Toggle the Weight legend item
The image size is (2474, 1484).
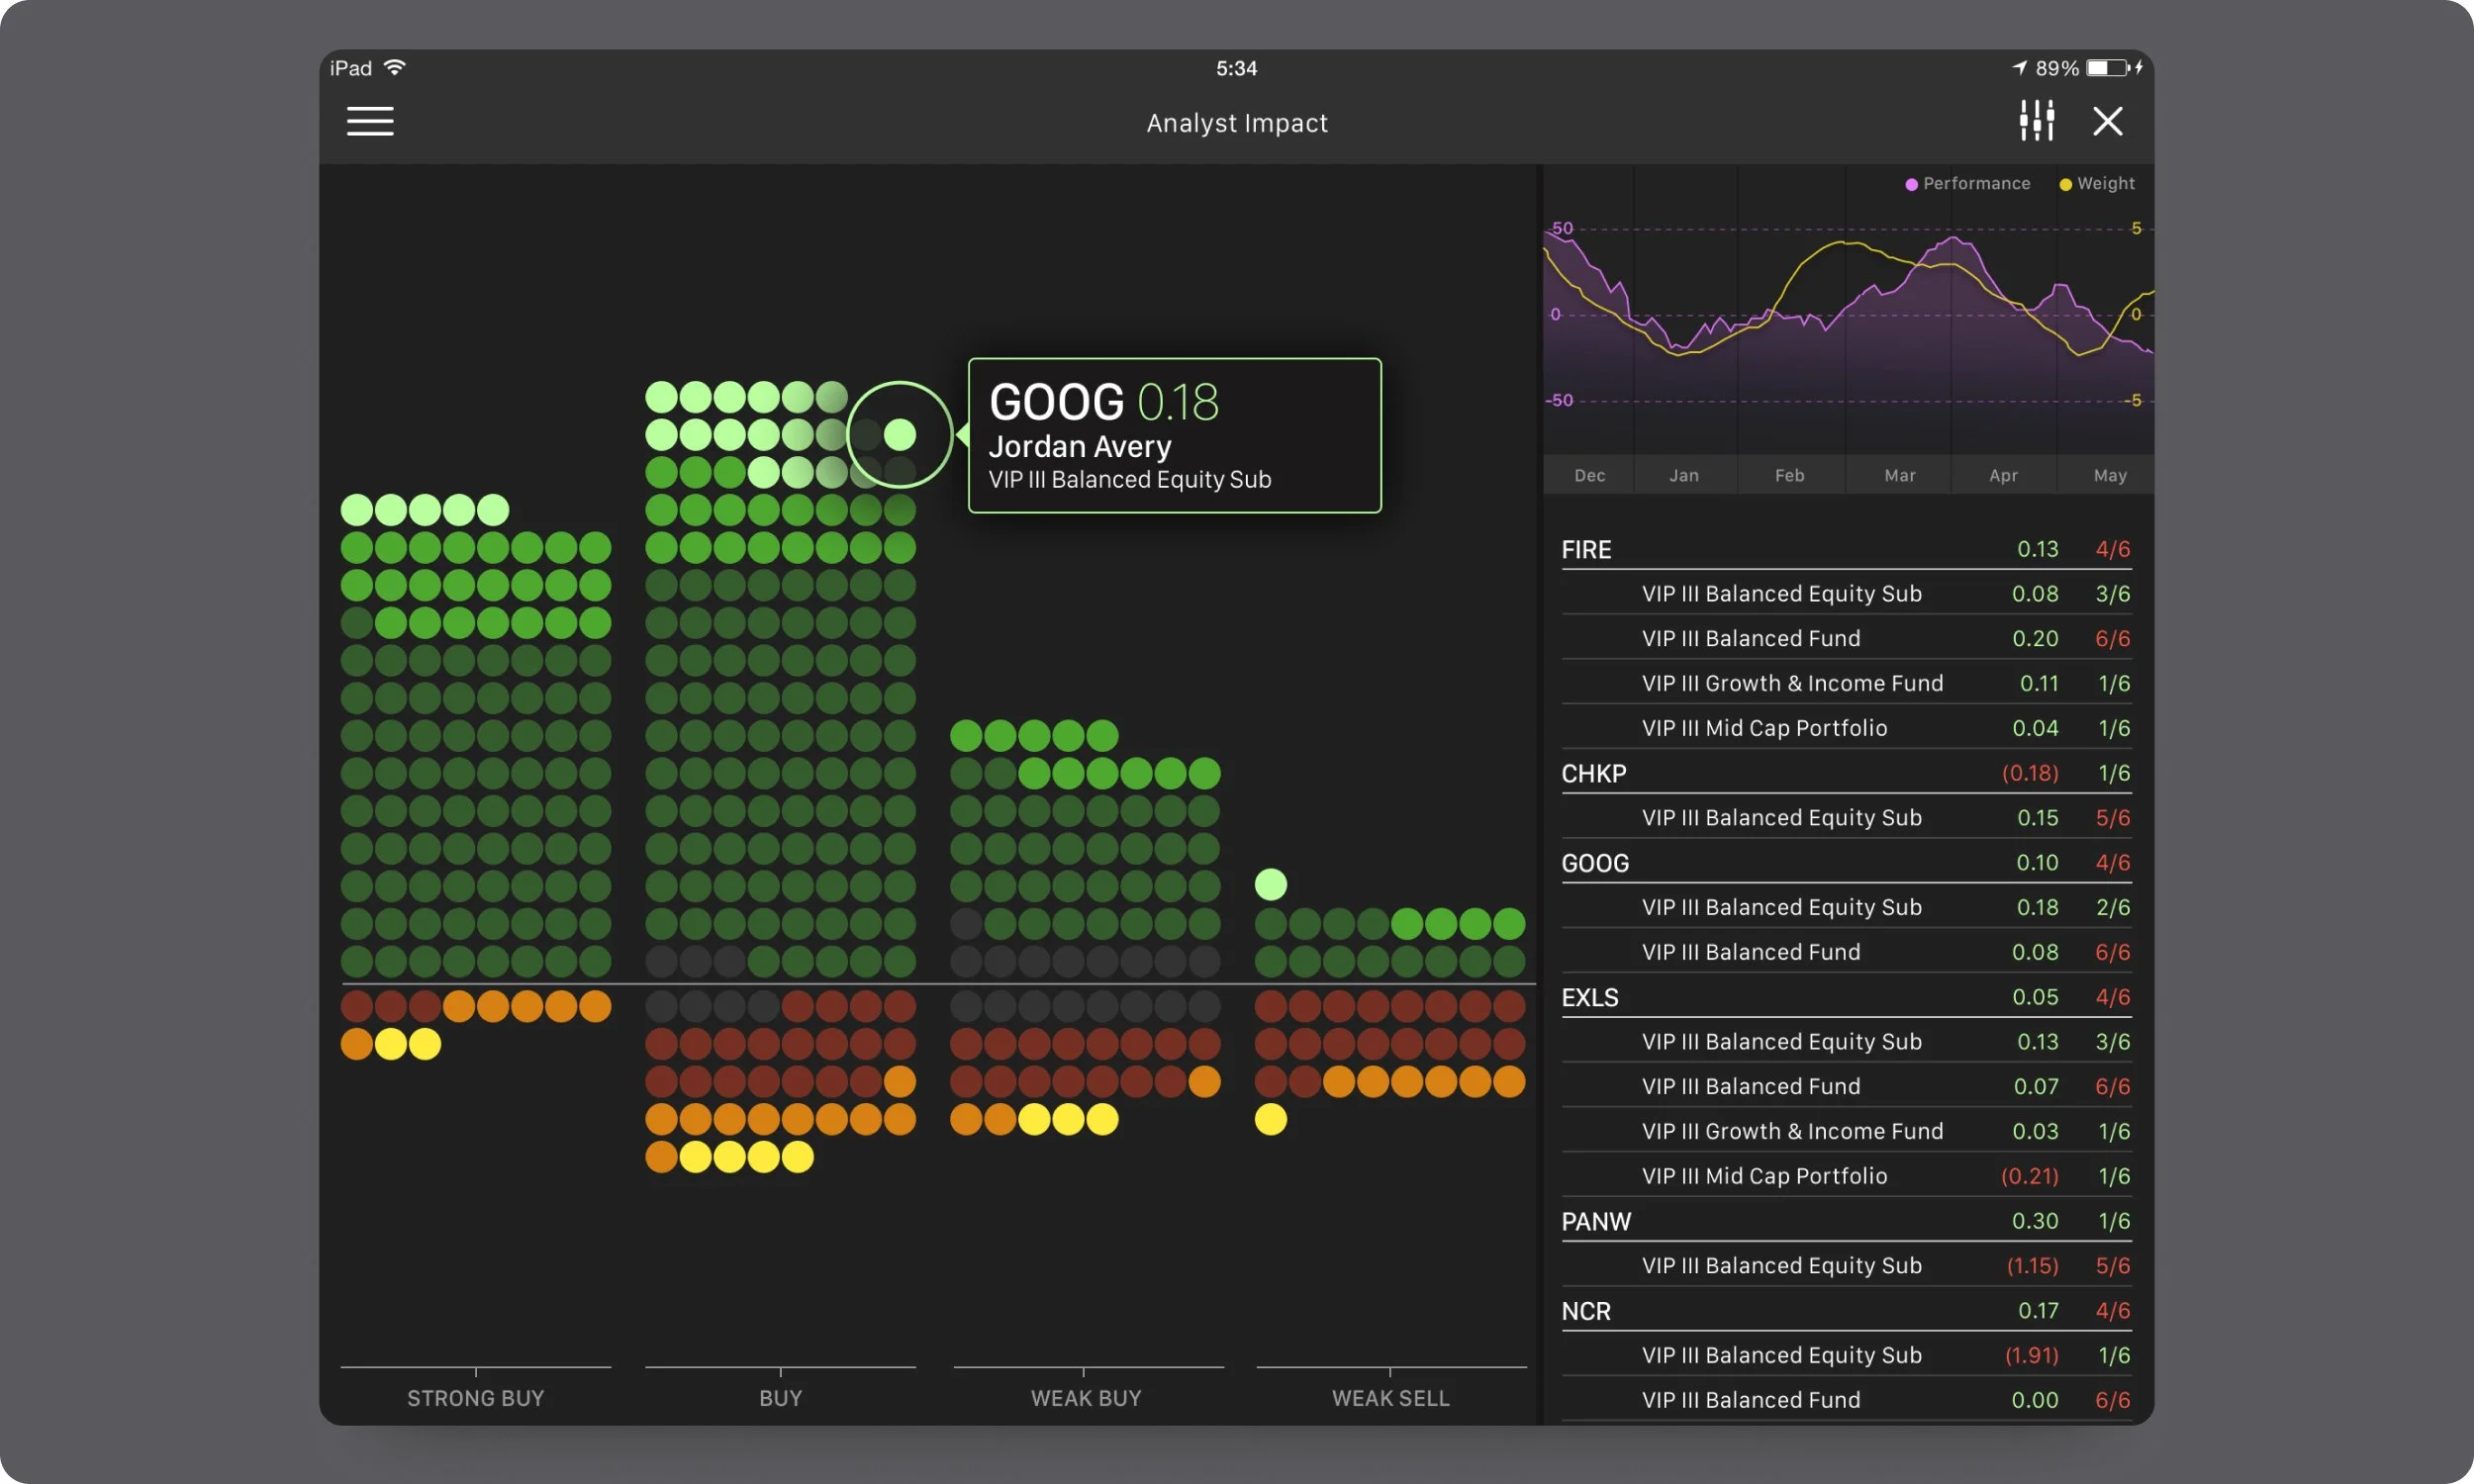pyautogui.click(x=2097, y=184)
